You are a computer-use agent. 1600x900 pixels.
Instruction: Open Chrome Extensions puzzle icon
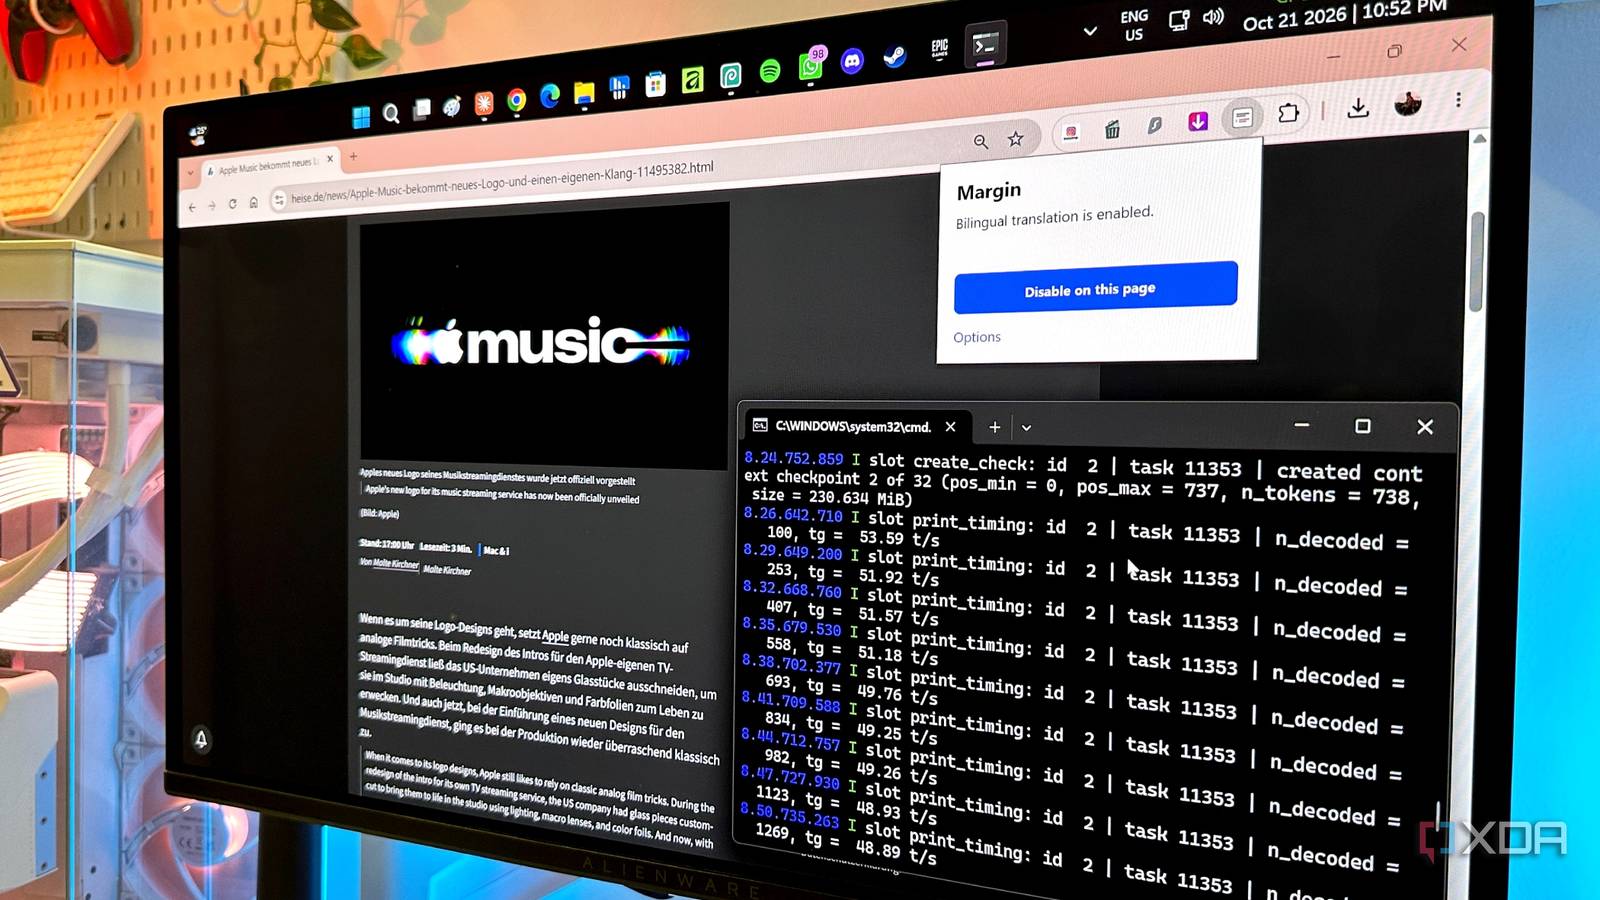click(1288, 113)
